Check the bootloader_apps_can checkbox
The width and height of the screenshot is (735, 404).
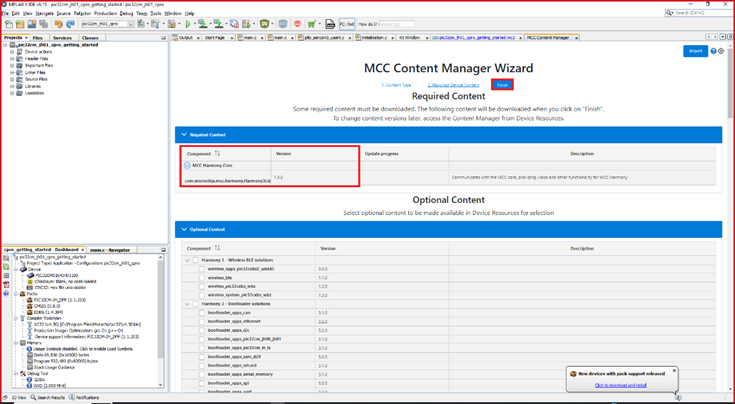(x=202, y=313)
